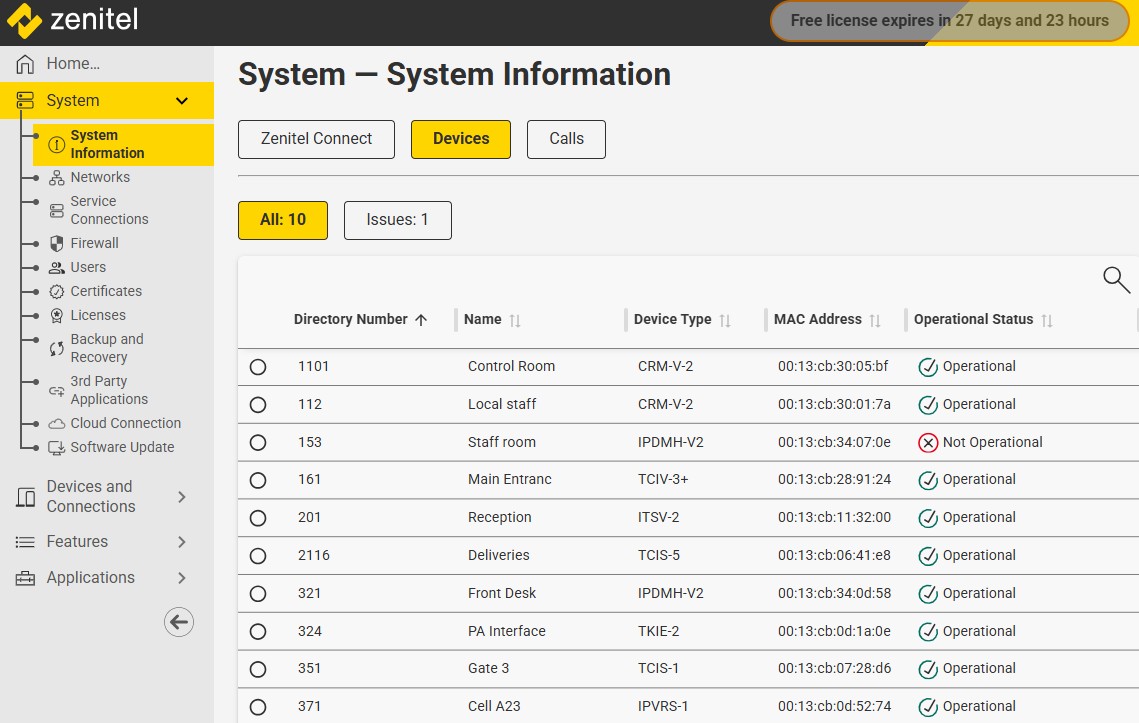Click the Certificates badge icon
Viewport: 1139px width, 723px height.
57,291
